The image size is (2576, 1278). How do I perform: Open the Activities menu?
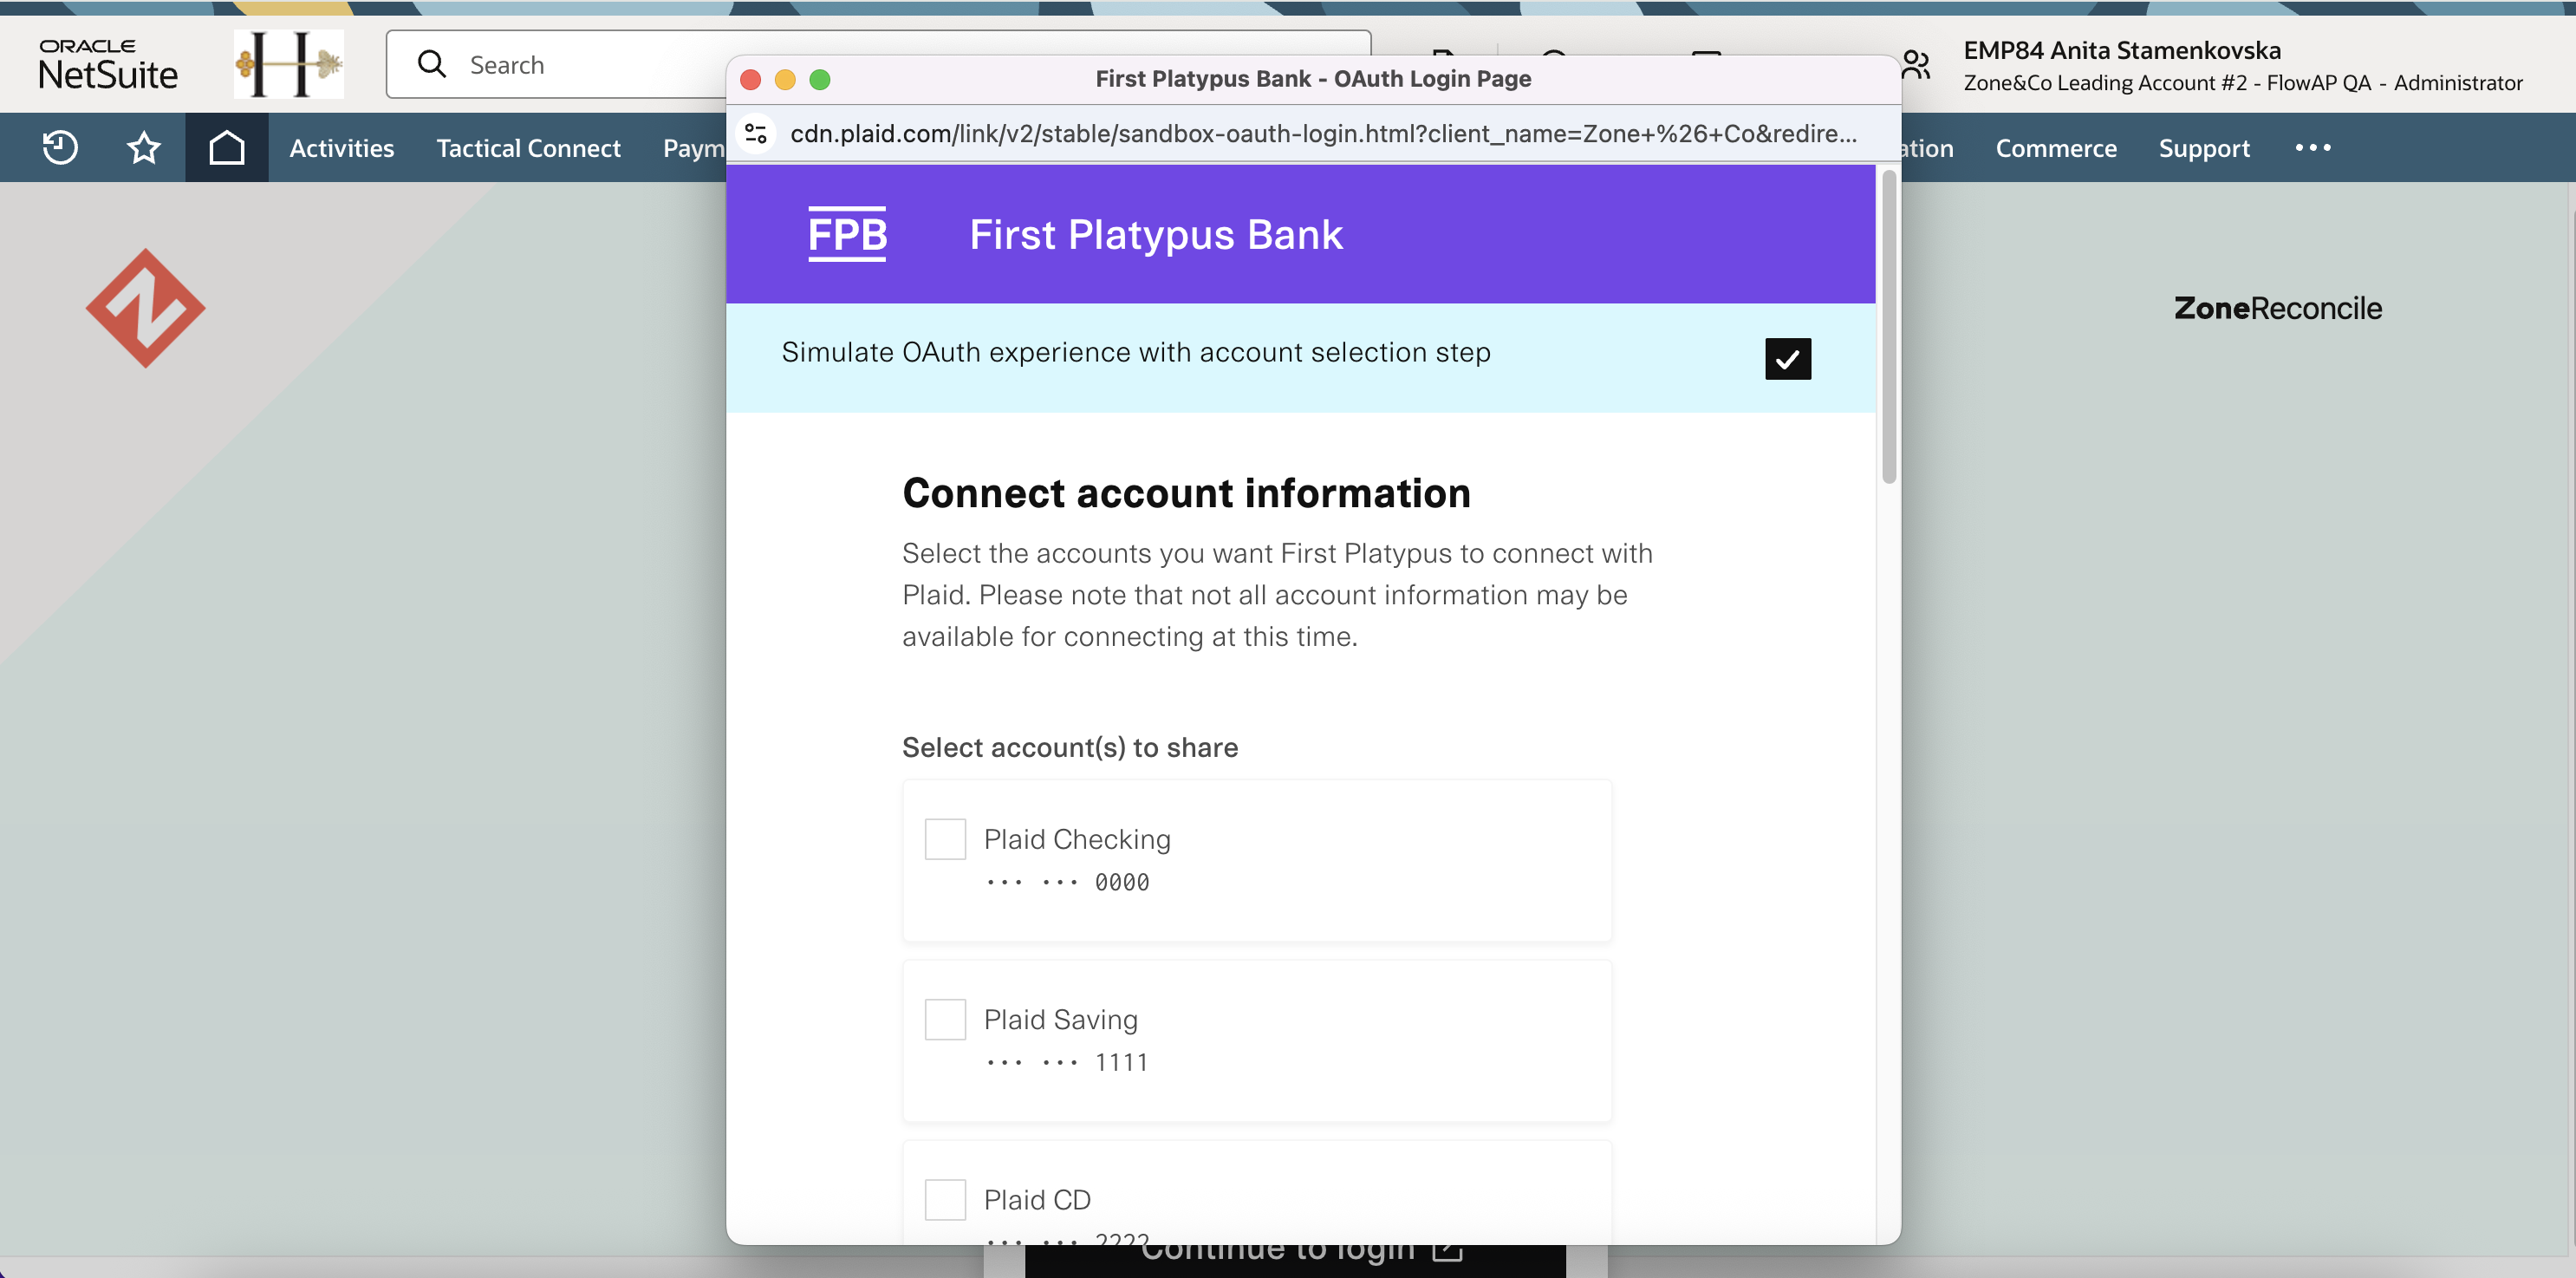click(342, 148)
